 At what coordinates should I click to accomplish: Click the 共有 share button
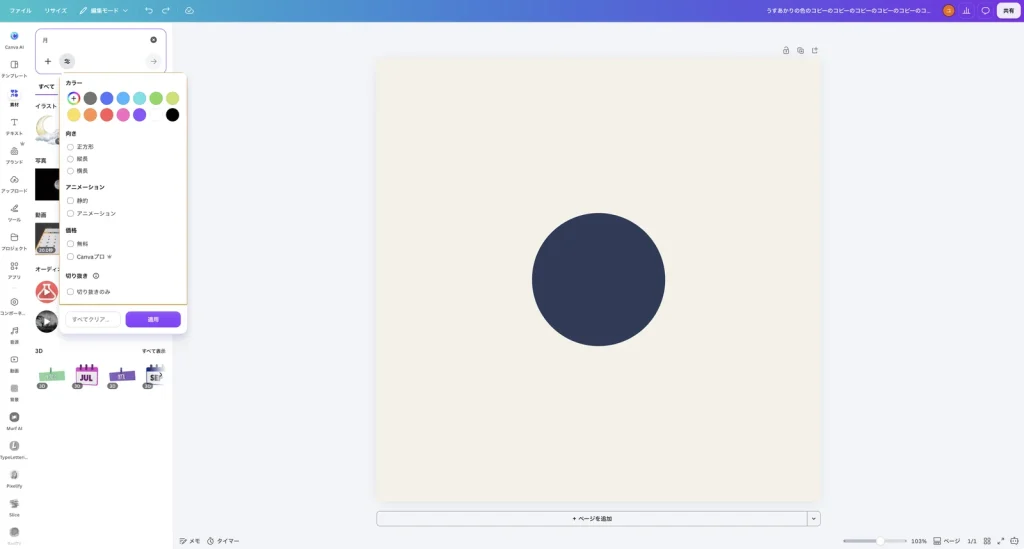click(x=1008, y=10)
